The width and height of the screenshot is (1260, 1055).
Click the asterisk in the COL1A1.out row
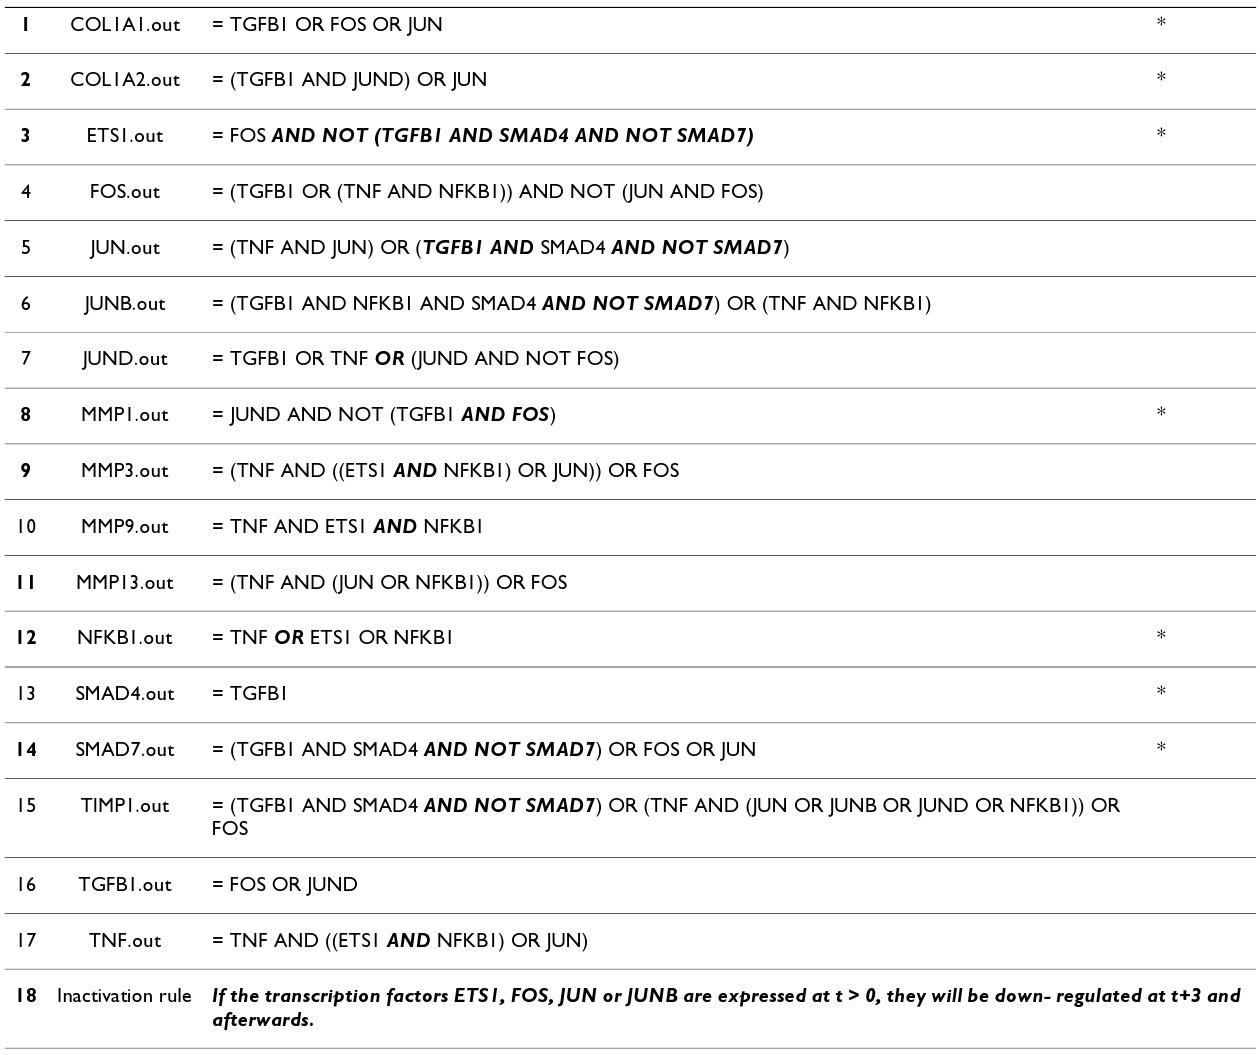tap(1161, 23)
